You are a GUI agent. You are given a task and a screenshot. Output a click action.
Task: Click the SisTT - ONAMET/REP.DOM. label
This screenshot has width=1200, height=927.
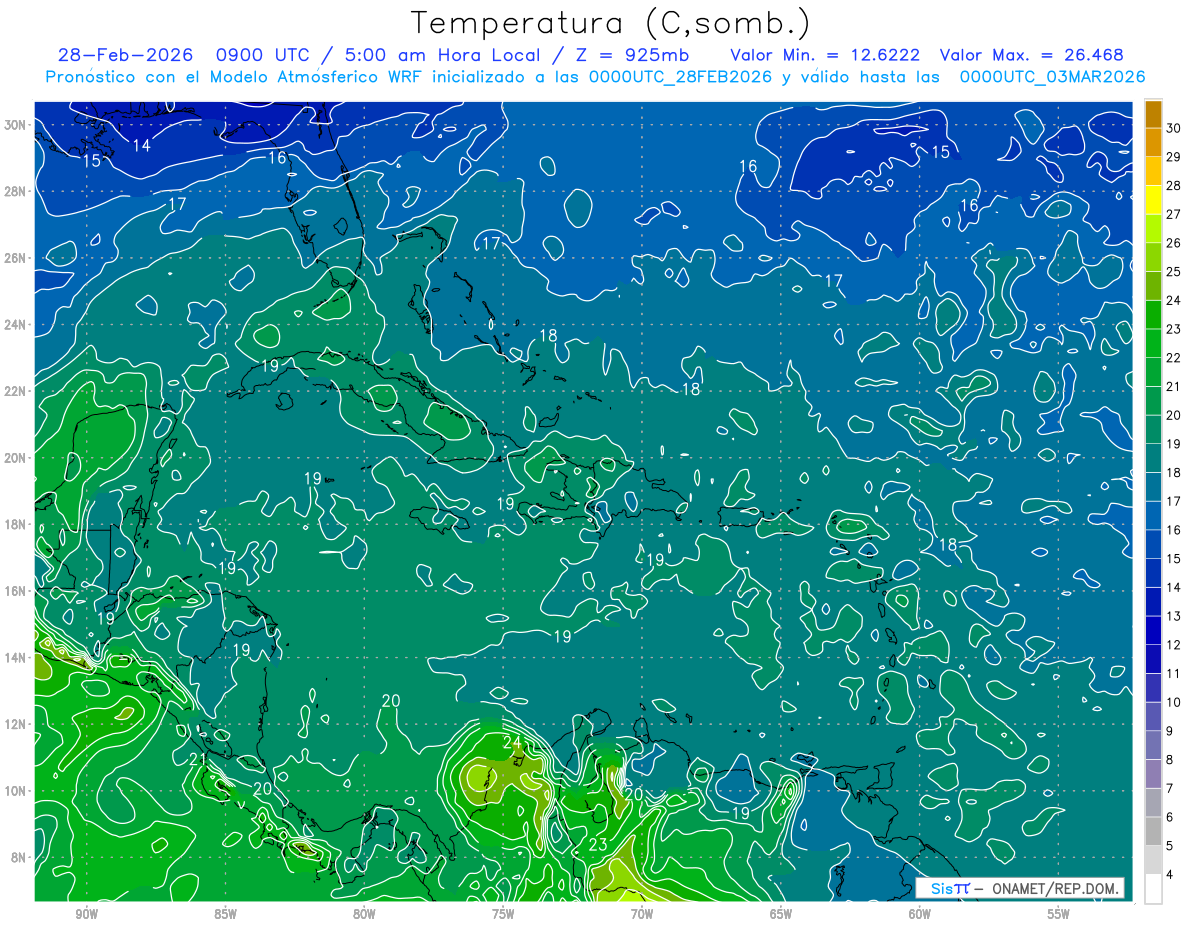pyautogui.click(x=1020, y=888)
